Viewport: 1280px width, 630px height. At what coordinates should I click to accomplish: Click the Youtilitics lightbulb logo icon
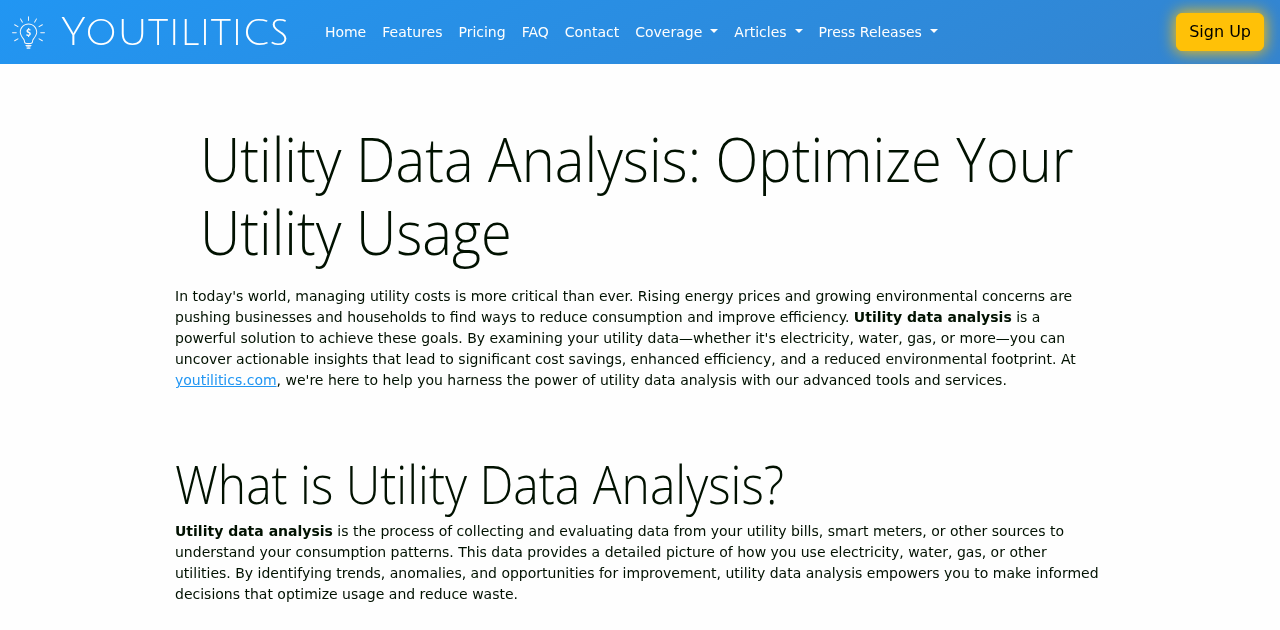click(26, 31)
